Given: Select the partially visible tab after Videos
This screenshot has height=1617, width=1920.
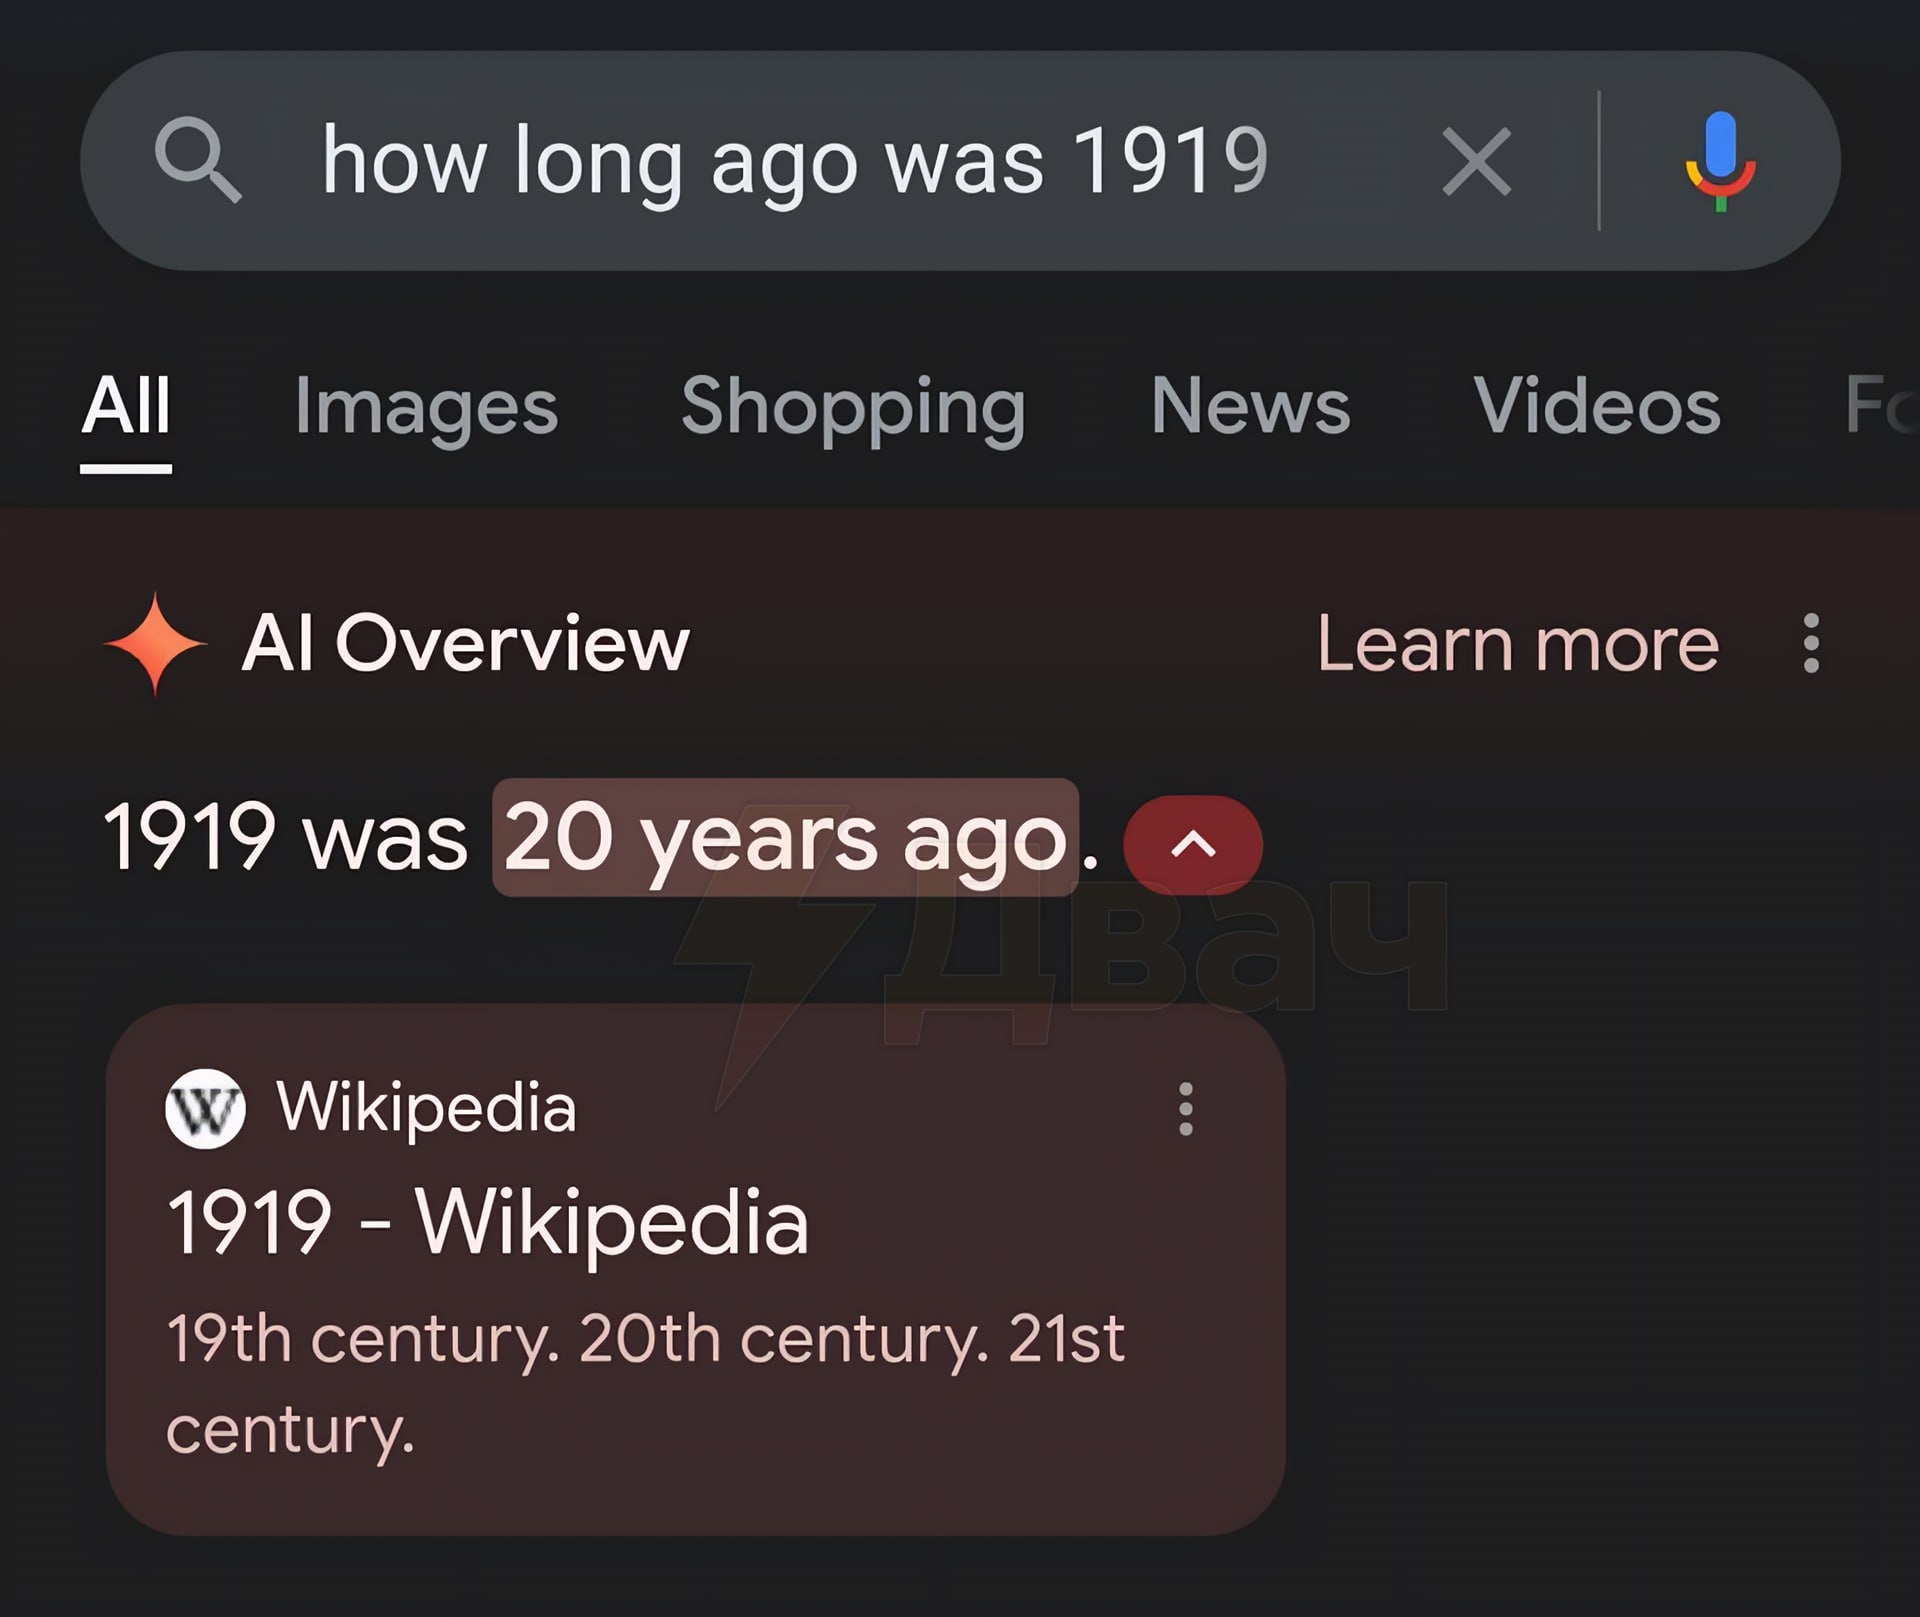Looking at the screenshot, I should (1880, 406).
